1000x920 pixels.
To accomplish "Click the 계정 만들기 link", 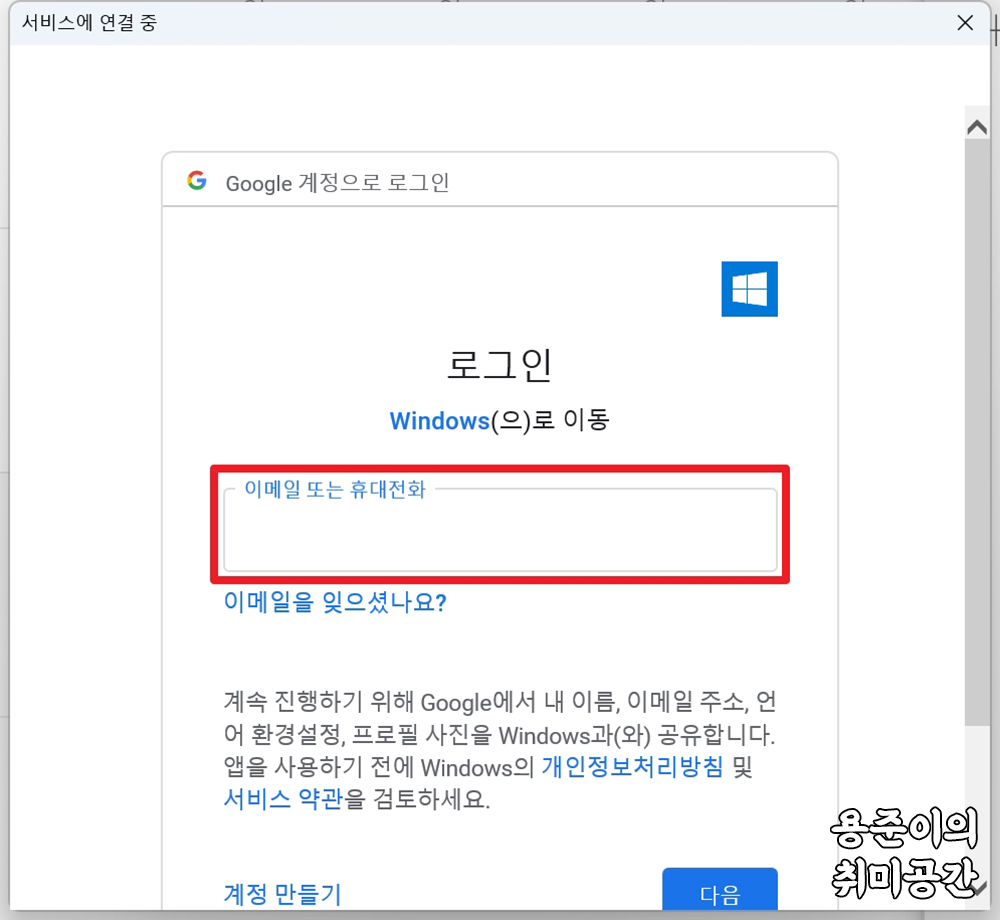I will coord(283,894).
